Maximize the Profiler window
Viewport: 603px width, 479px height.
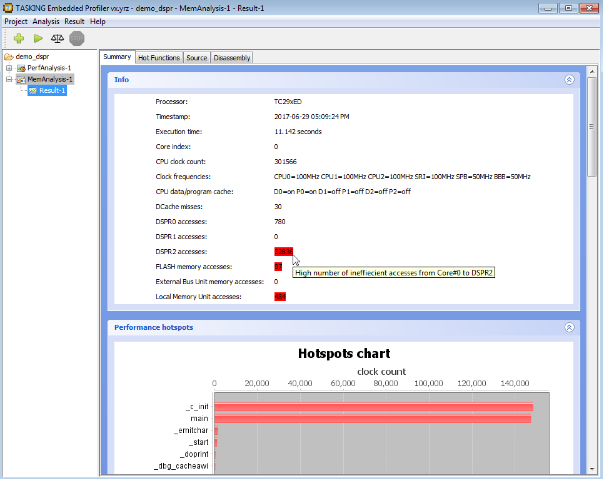[x=568, y=8]
